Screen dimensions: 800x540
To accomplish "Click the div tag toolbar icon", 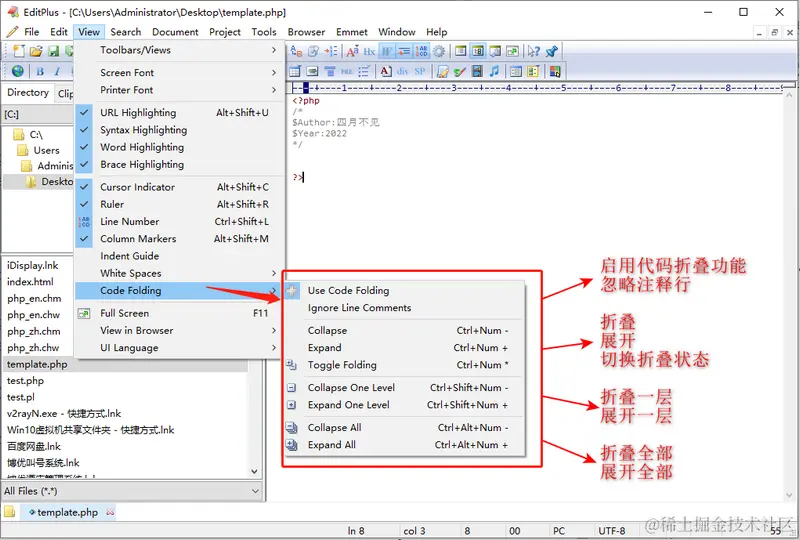I will click(x=403, y=71).
